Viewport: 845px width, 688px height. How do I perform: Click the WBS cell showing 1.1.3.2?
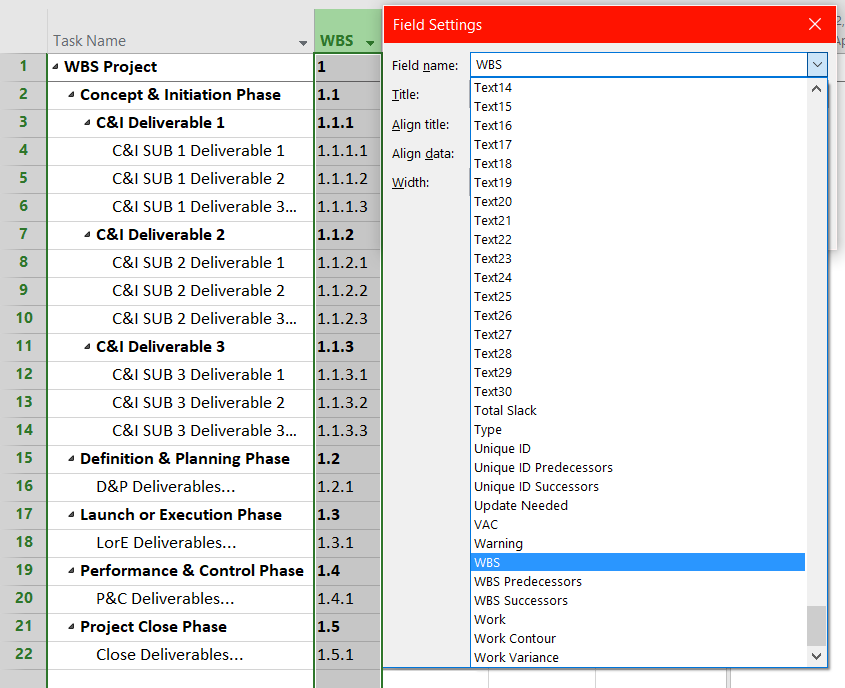[348, 403]
